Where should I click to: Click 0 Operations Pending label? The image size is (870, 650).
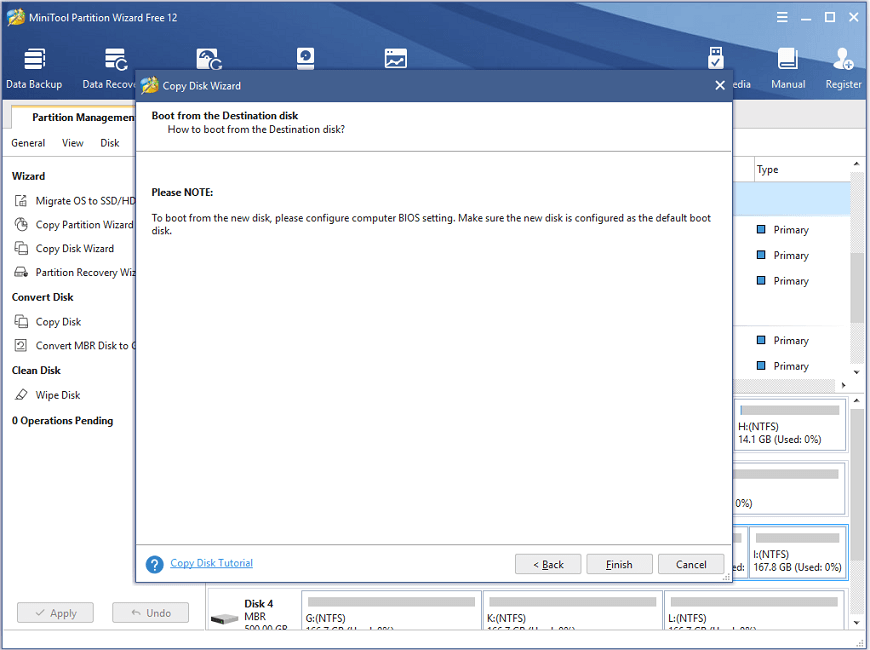point(62,421)
